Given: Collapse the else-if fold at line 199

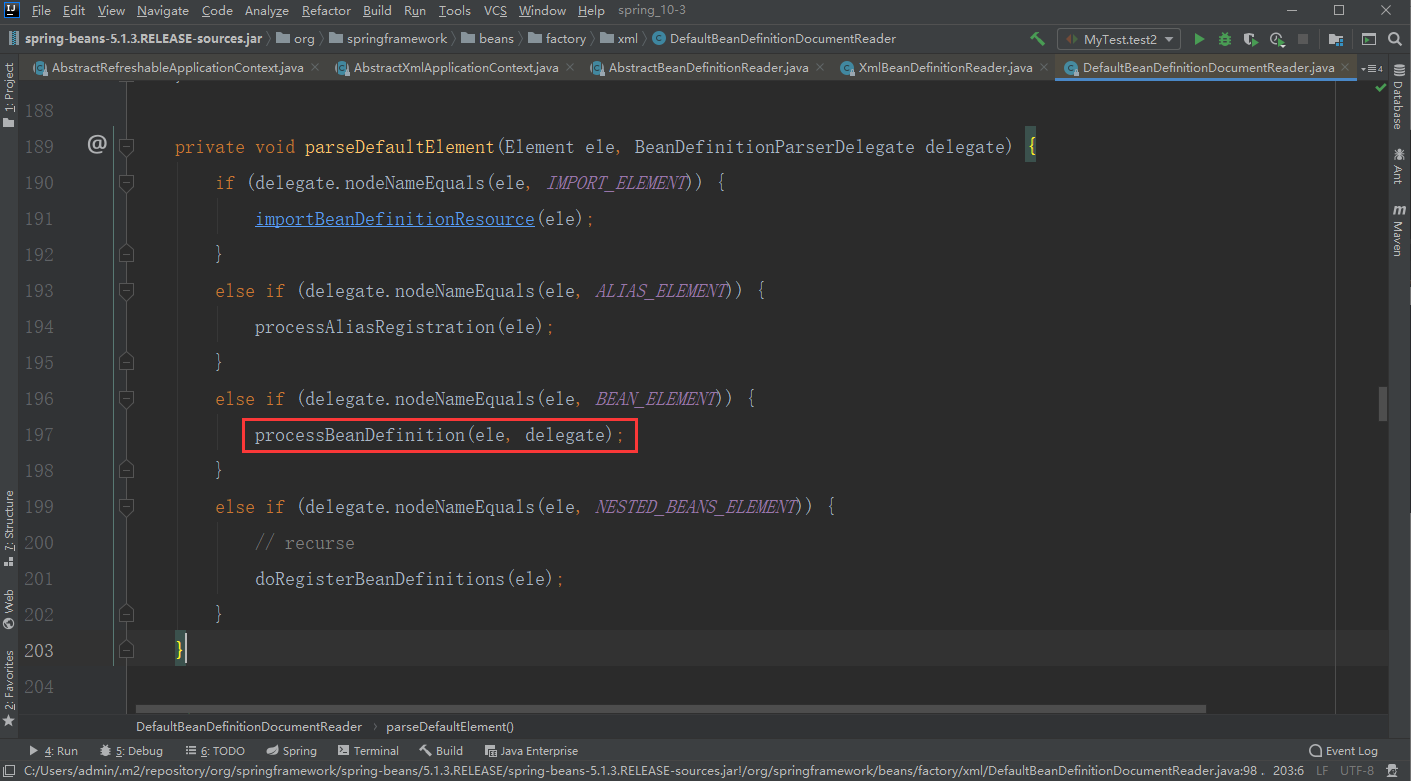Looking at the screenshot, I should (x=126, y=507).
